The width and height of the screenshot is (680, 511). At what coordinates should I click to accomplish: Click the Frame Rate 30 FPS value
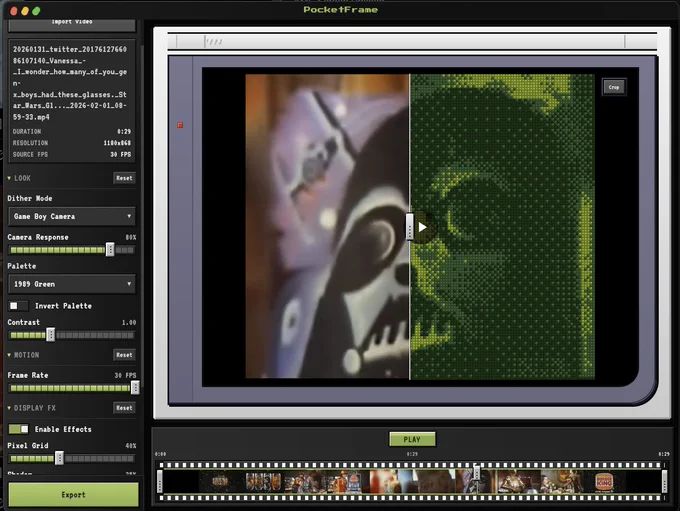[125, 376]
